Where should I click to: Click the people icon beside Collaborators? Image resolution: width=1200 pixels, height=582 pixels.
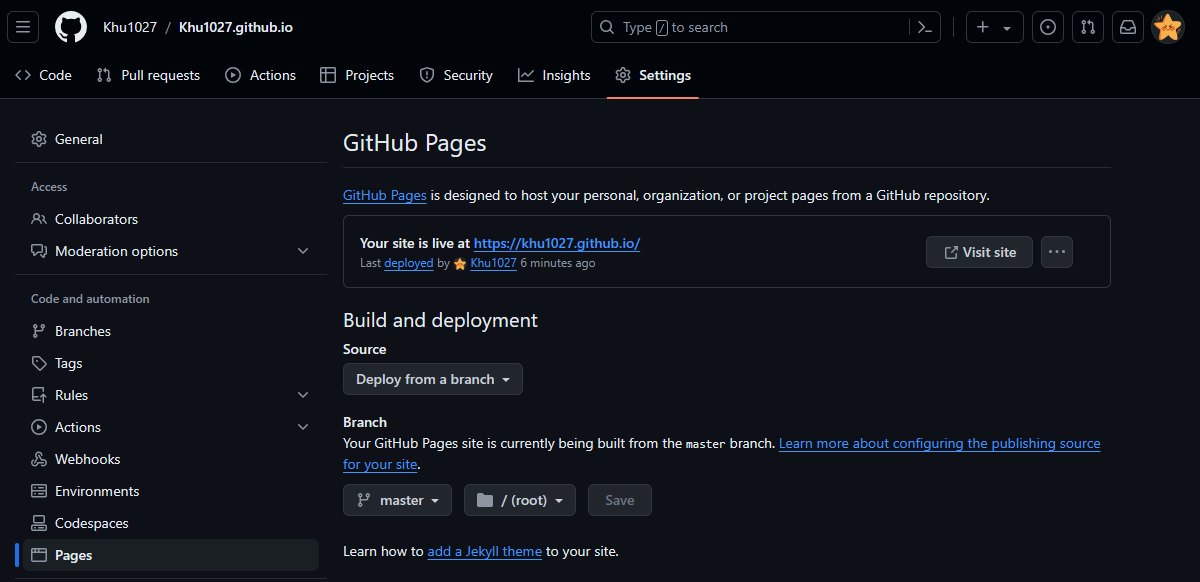coord(39,219)
